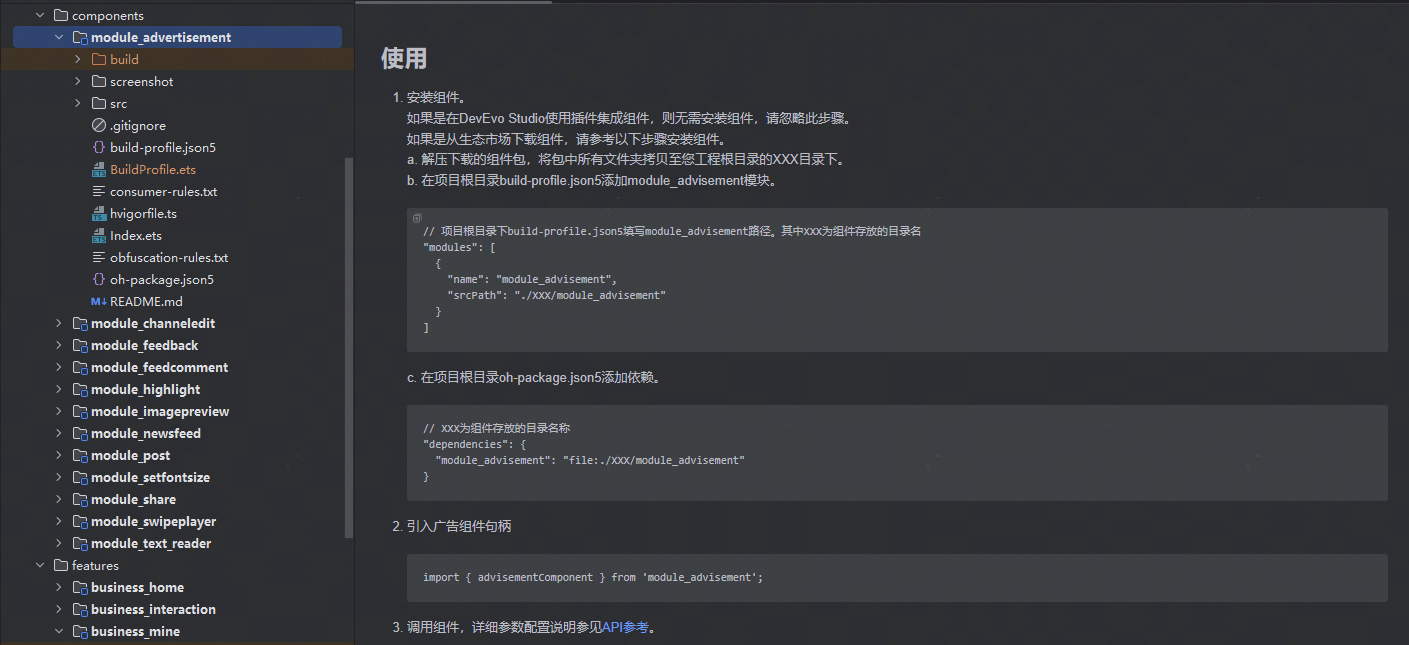Screen dimensions: 1409x645
Task: Click the copy icon in the modules code block
Action: (x=417, y=217)
